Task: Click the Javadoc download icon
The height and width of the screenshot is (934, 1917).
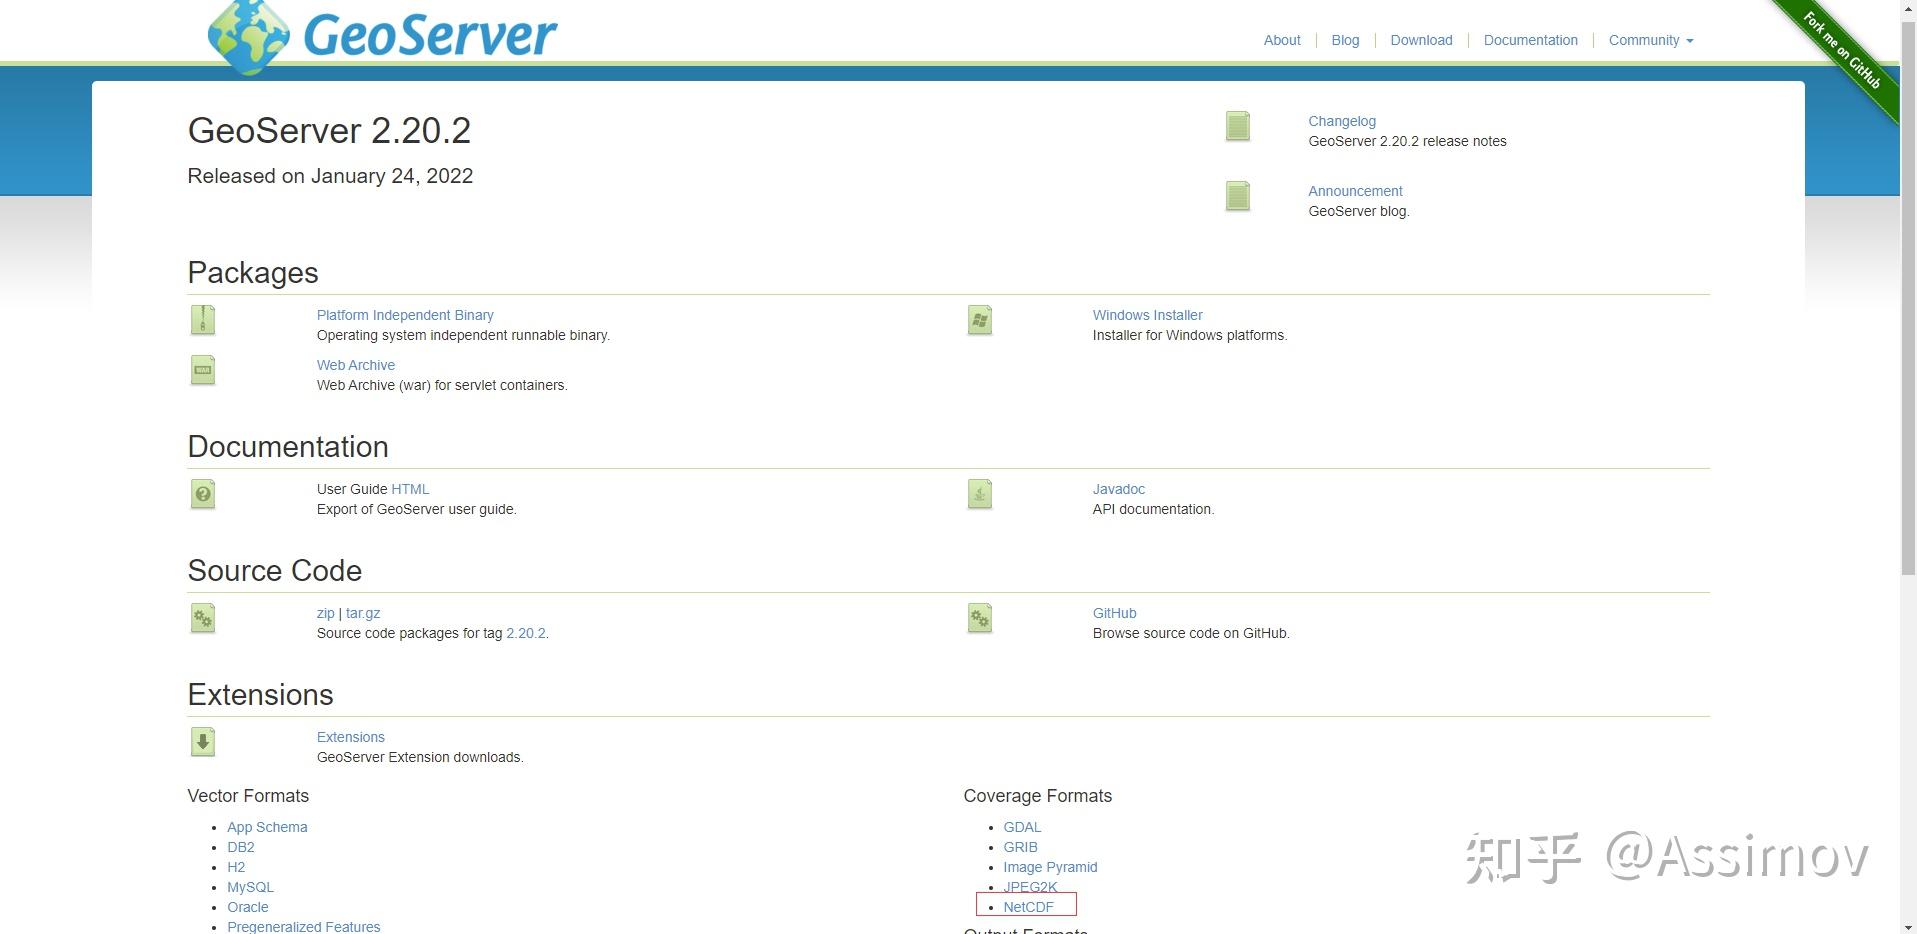Action: [978, 493]
